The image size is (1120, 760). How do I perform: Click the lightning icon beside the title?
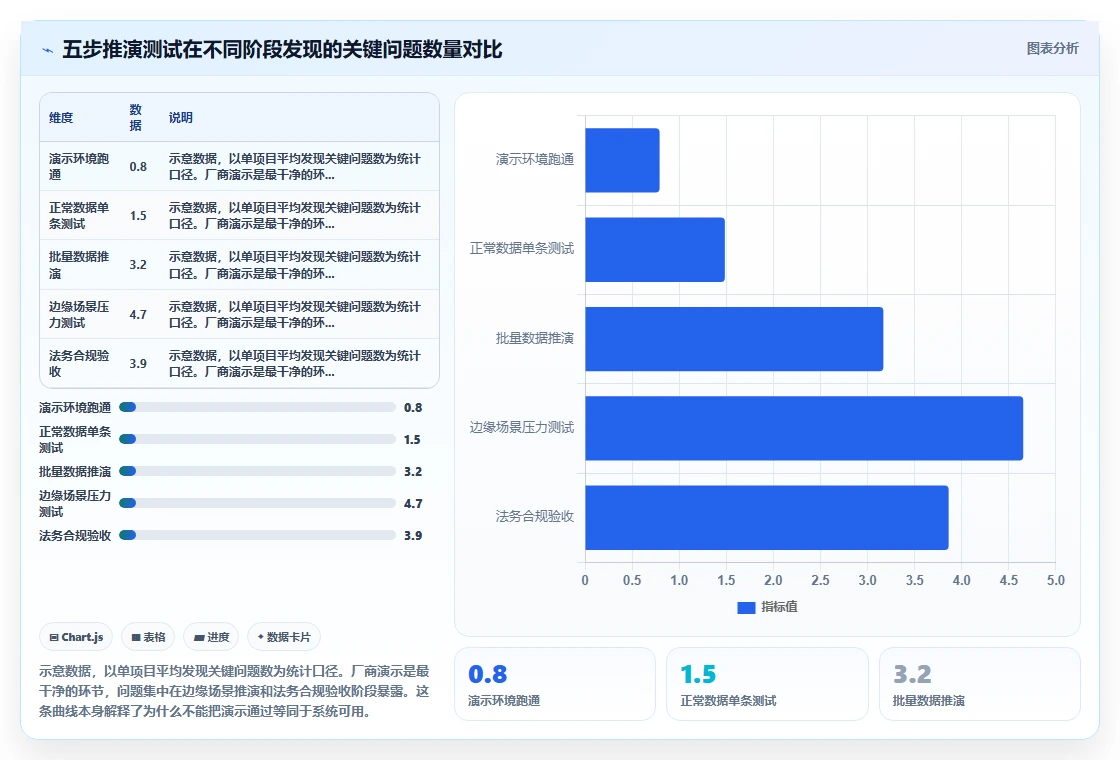48,51
